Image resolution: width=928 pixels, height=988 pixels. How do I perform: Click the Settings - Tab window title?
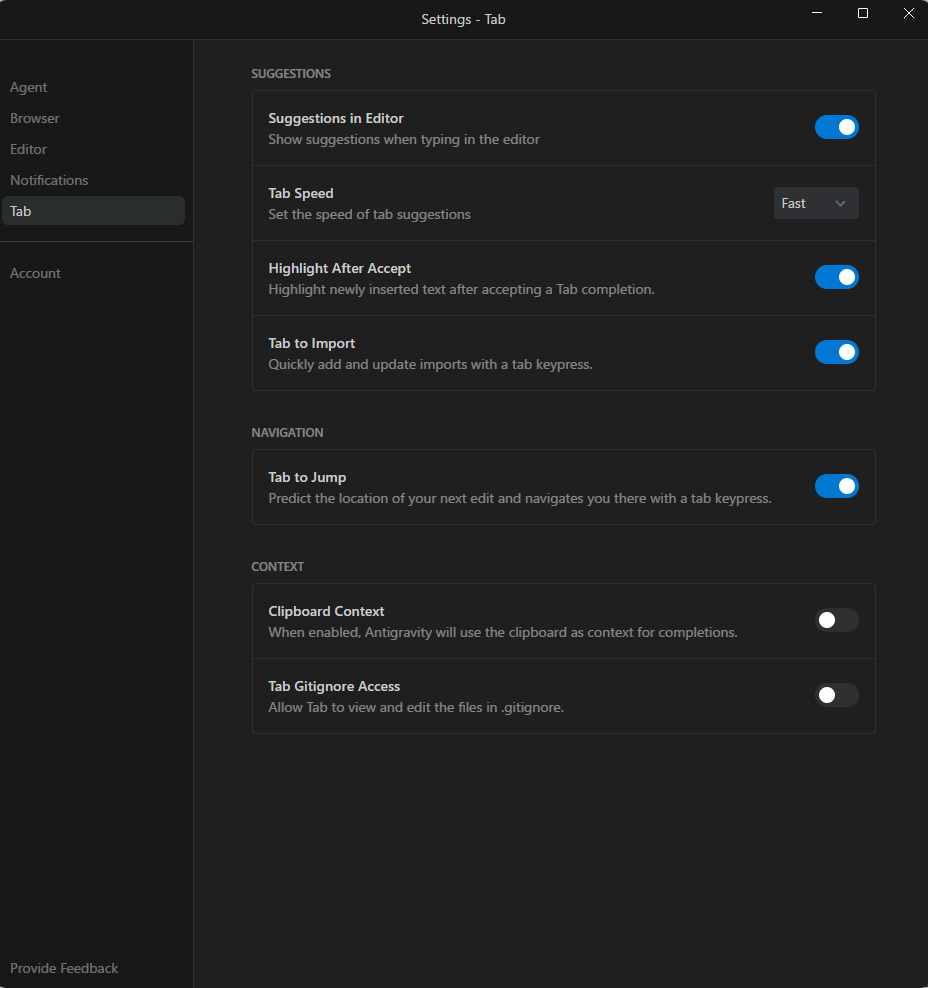pyautogui.click(x=463, y=20)
